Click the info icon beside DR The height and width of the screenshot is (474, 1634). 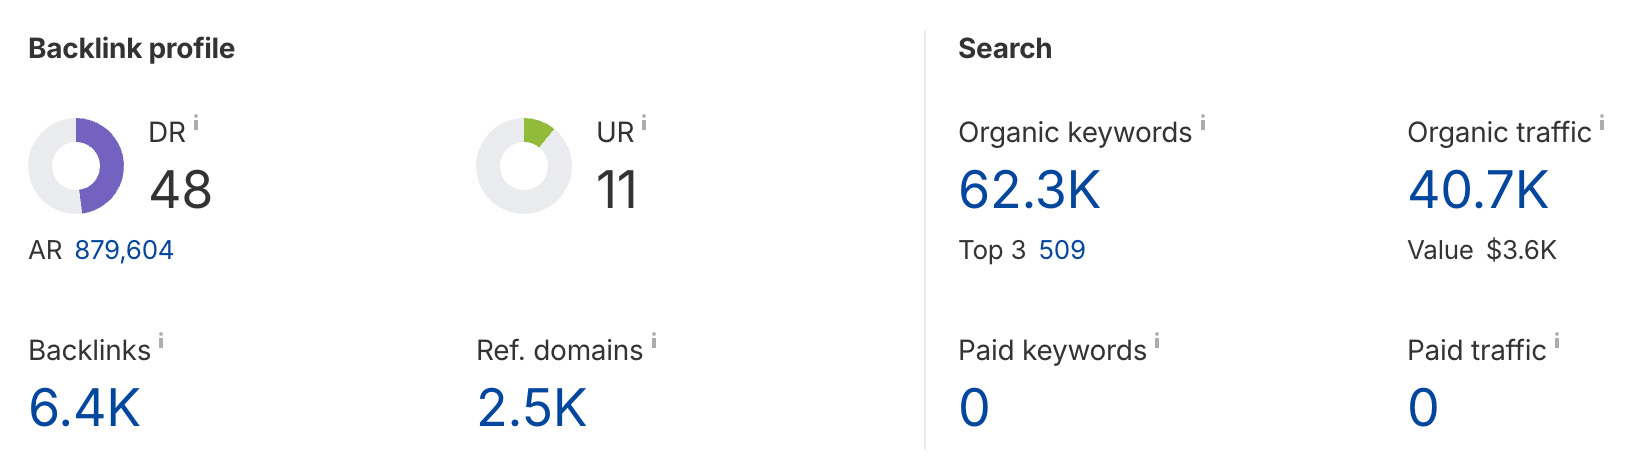196,123
